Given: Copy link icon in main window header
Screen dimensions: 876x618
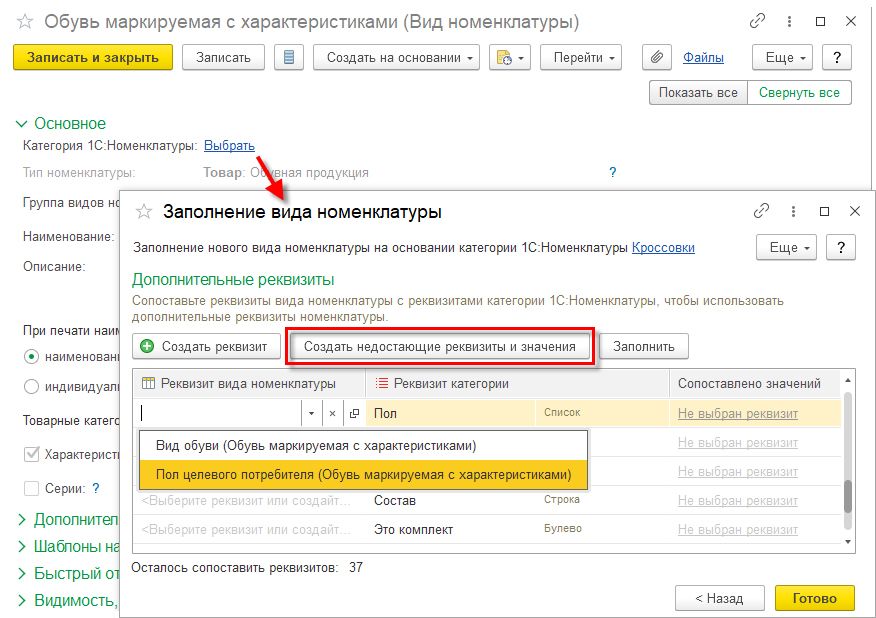Looking at the screenshot, I should (x=757, y=21).
